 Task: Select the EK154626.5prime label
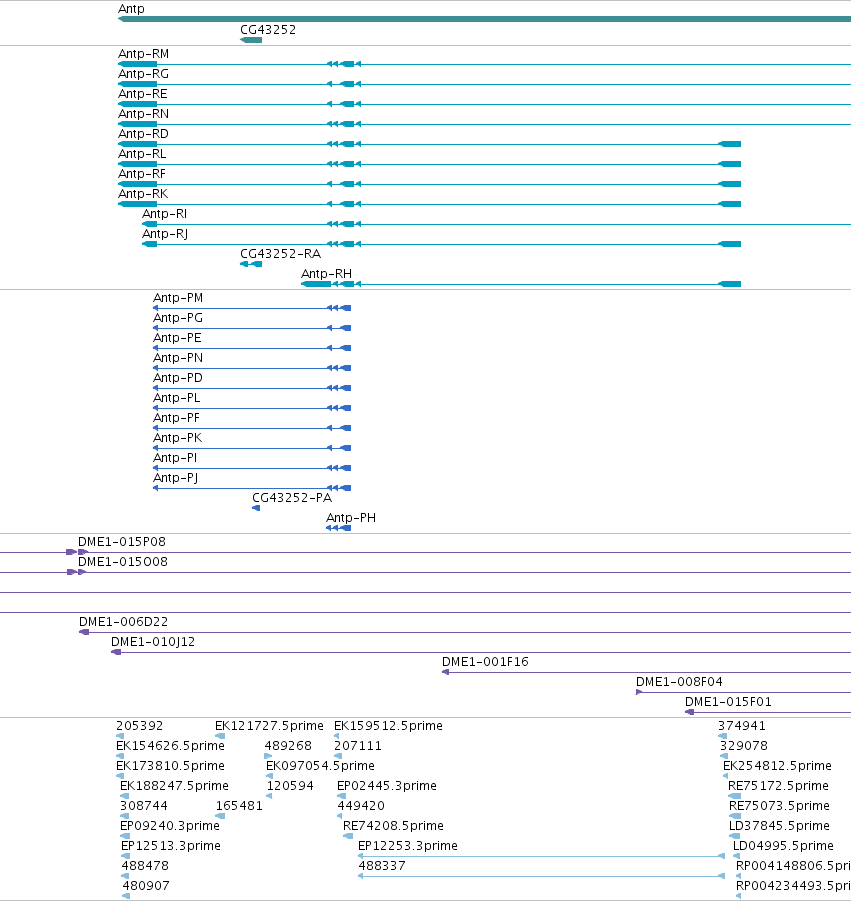pyautogui.click(x=170, y=746)
